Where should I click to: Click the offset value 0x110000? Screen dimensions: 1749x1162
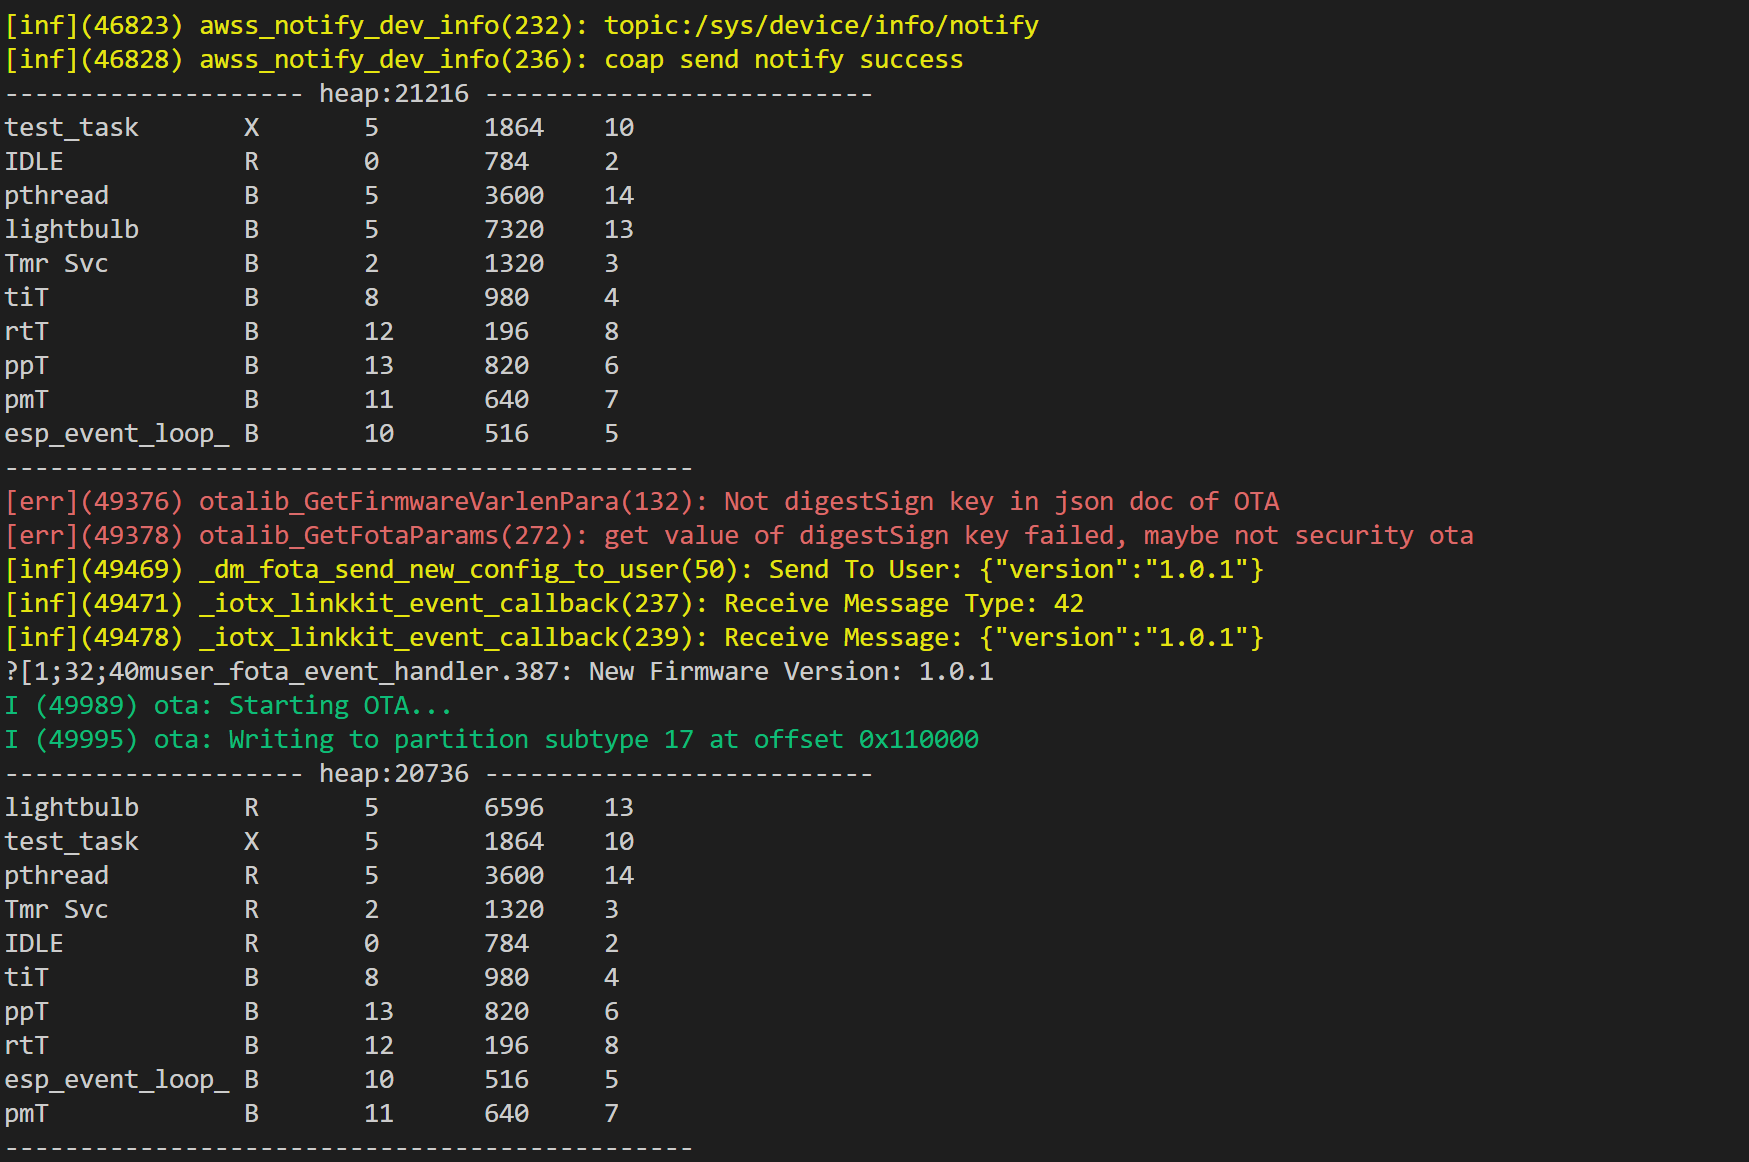click(919, 740)
